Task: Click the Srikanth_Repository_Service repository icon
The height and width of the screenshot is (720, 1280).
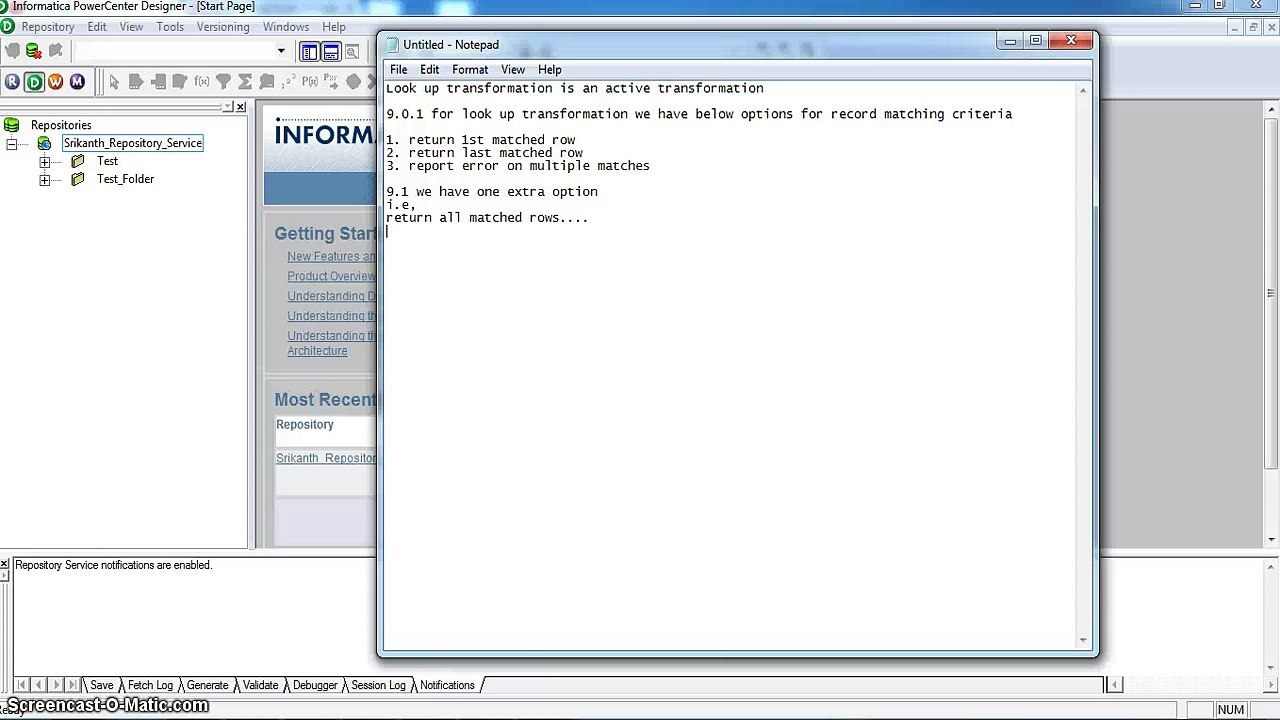Action: click(44, 143)
